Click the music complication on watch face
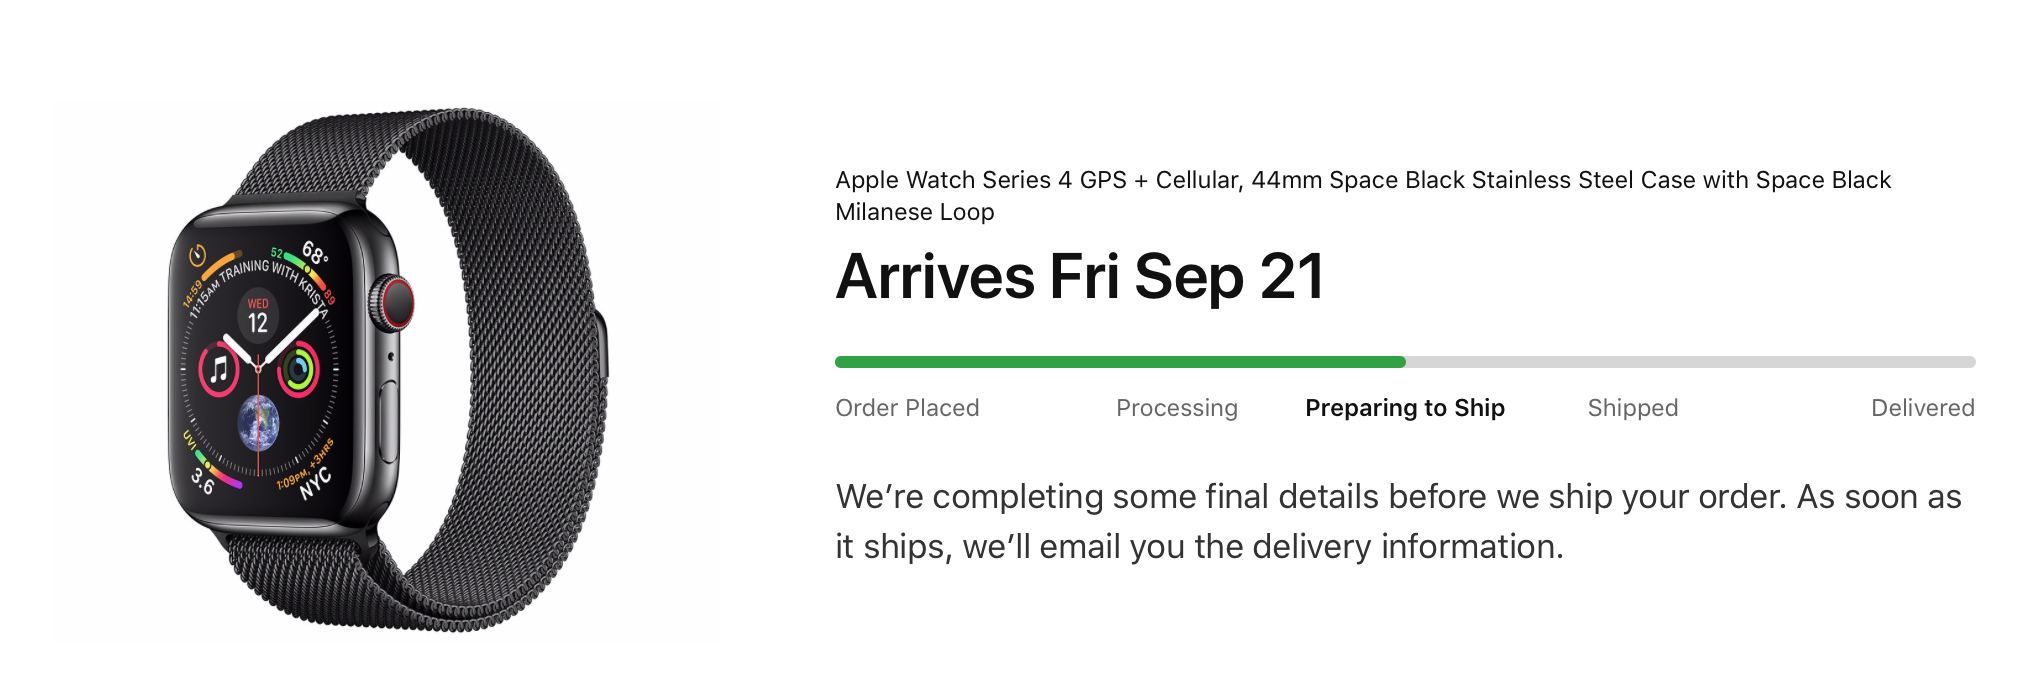2026x688 pixels. 219,369
